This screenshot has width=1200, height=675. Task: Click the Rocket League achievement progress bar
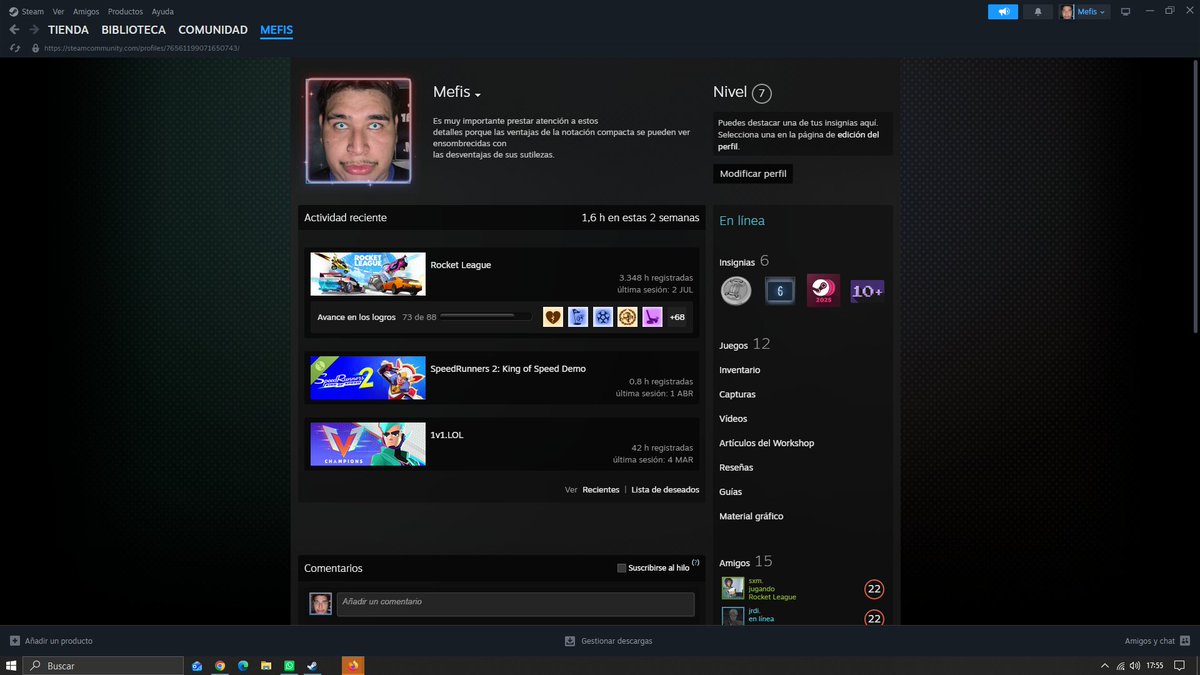pos(485,317)
